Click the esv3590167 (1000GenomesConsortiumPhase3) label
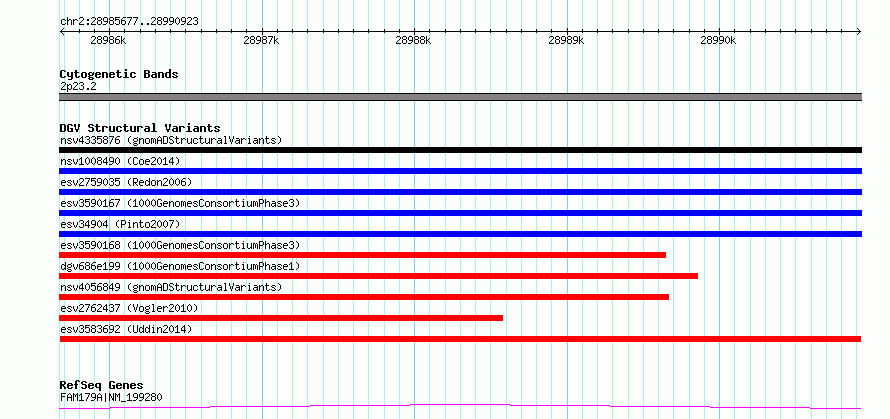The height and width of the screenshot is (419, 890). coord(180,203)
